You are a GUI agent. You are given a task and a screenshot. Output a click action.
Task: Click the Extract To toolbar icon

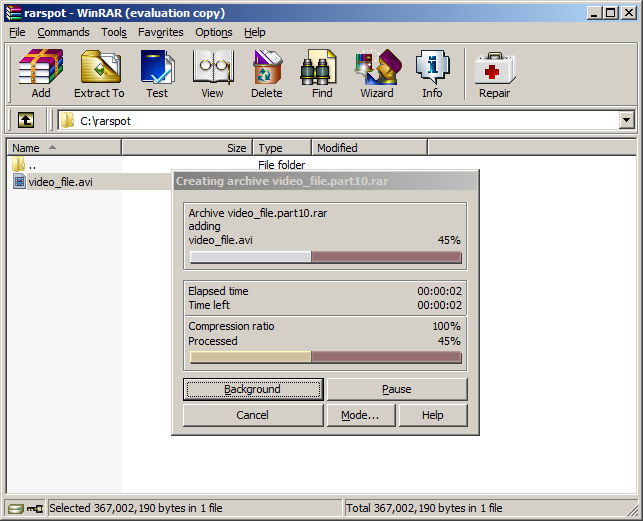coord(99,74)
